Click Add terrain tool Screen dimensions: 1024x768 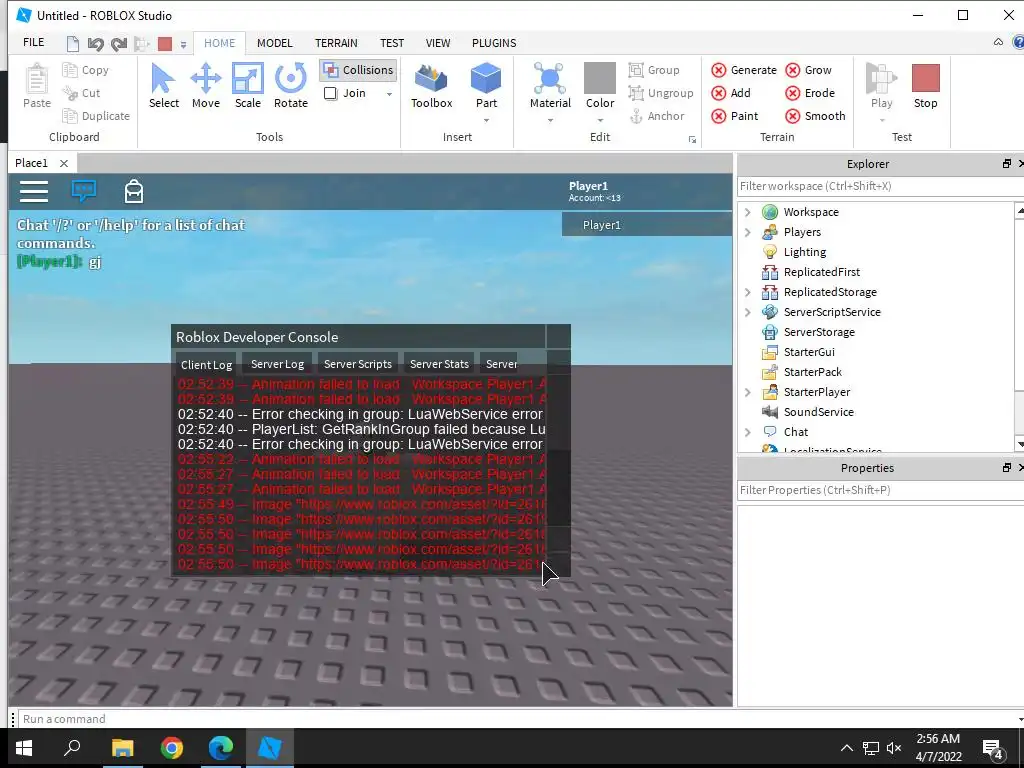point(731,93)
